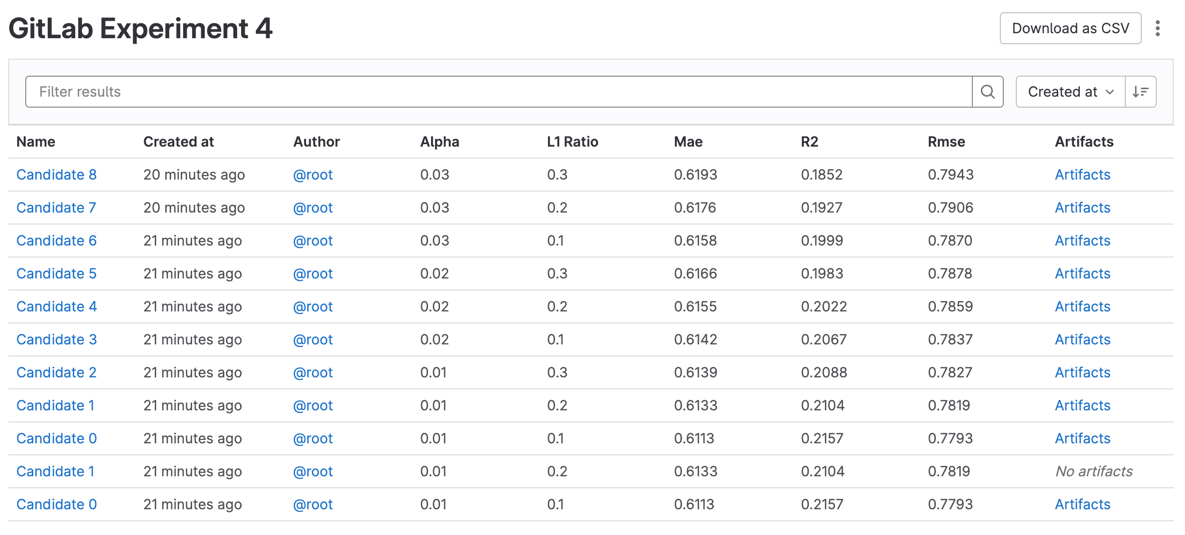The height and width of the screenshot is (535, 1185).
Task: Click @root author for Candidate 5
Action: click(x=313, y=274)
